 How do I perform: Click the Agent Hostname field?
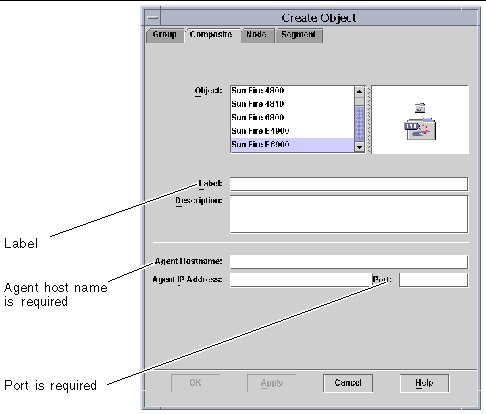[x=349, y=262]
